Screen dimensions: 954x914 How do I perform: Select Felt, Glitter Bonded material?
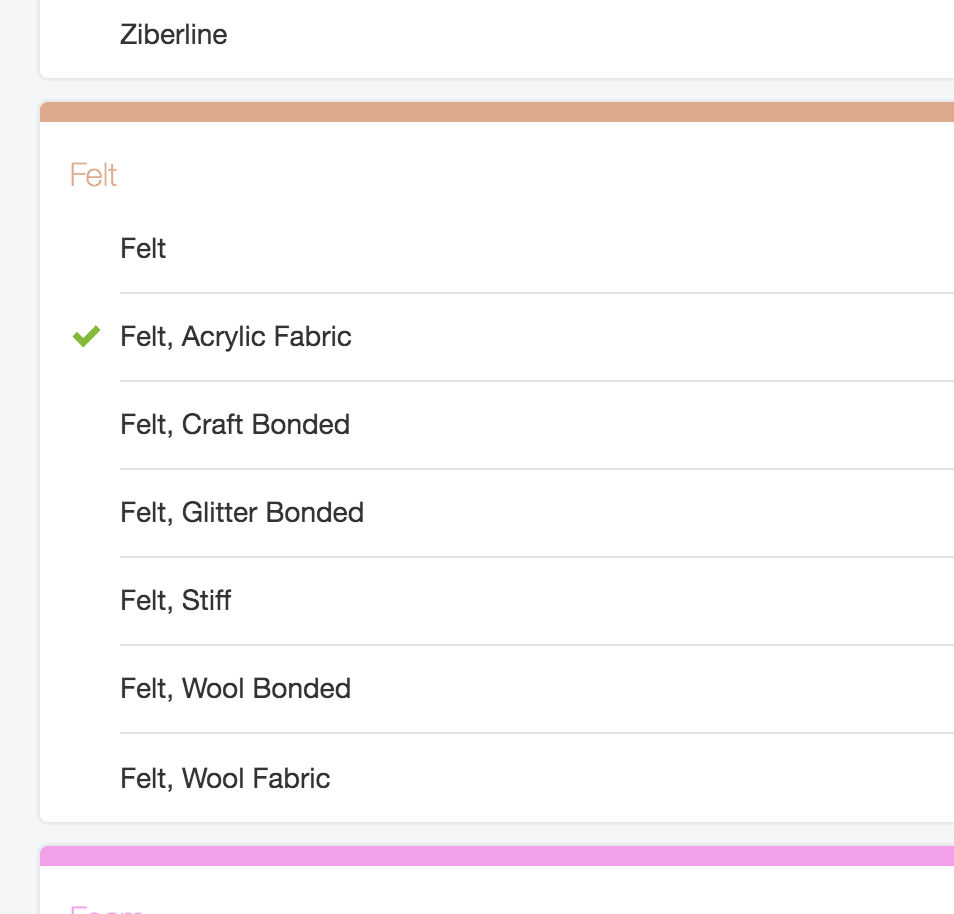537,512
